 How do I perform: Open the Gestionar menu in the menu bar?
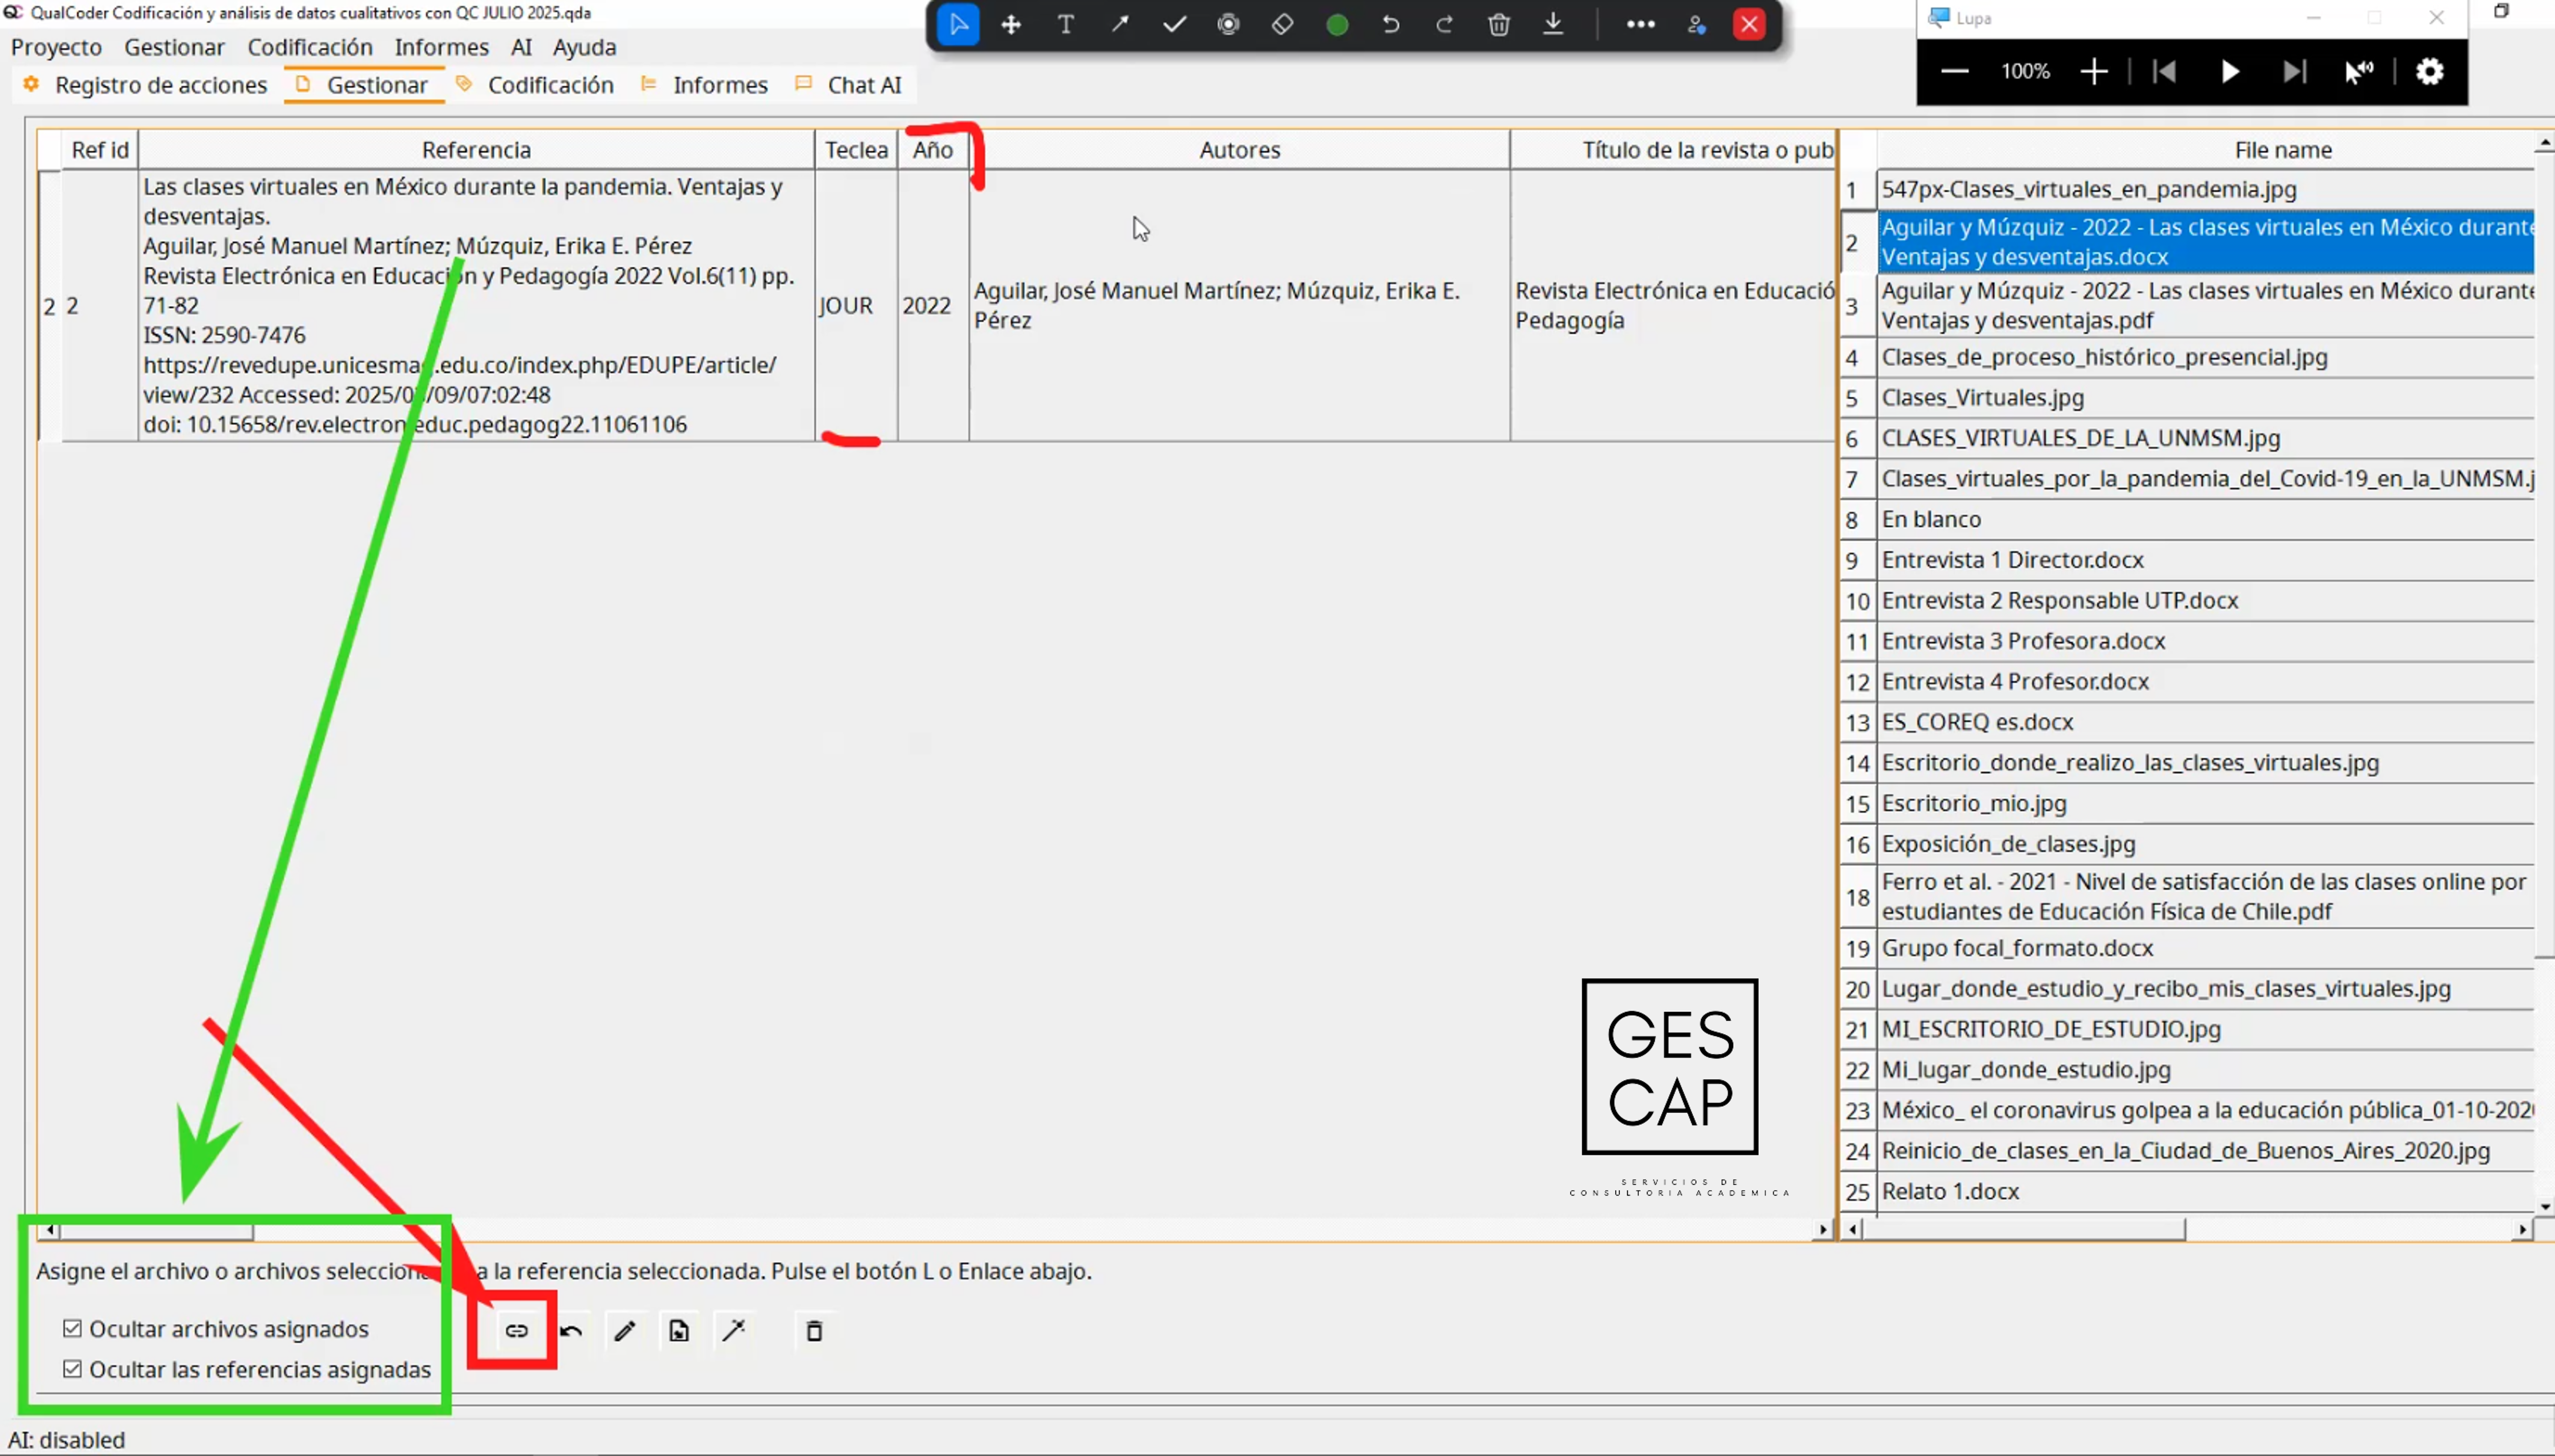pyautogui.click(x=174, y=47)
